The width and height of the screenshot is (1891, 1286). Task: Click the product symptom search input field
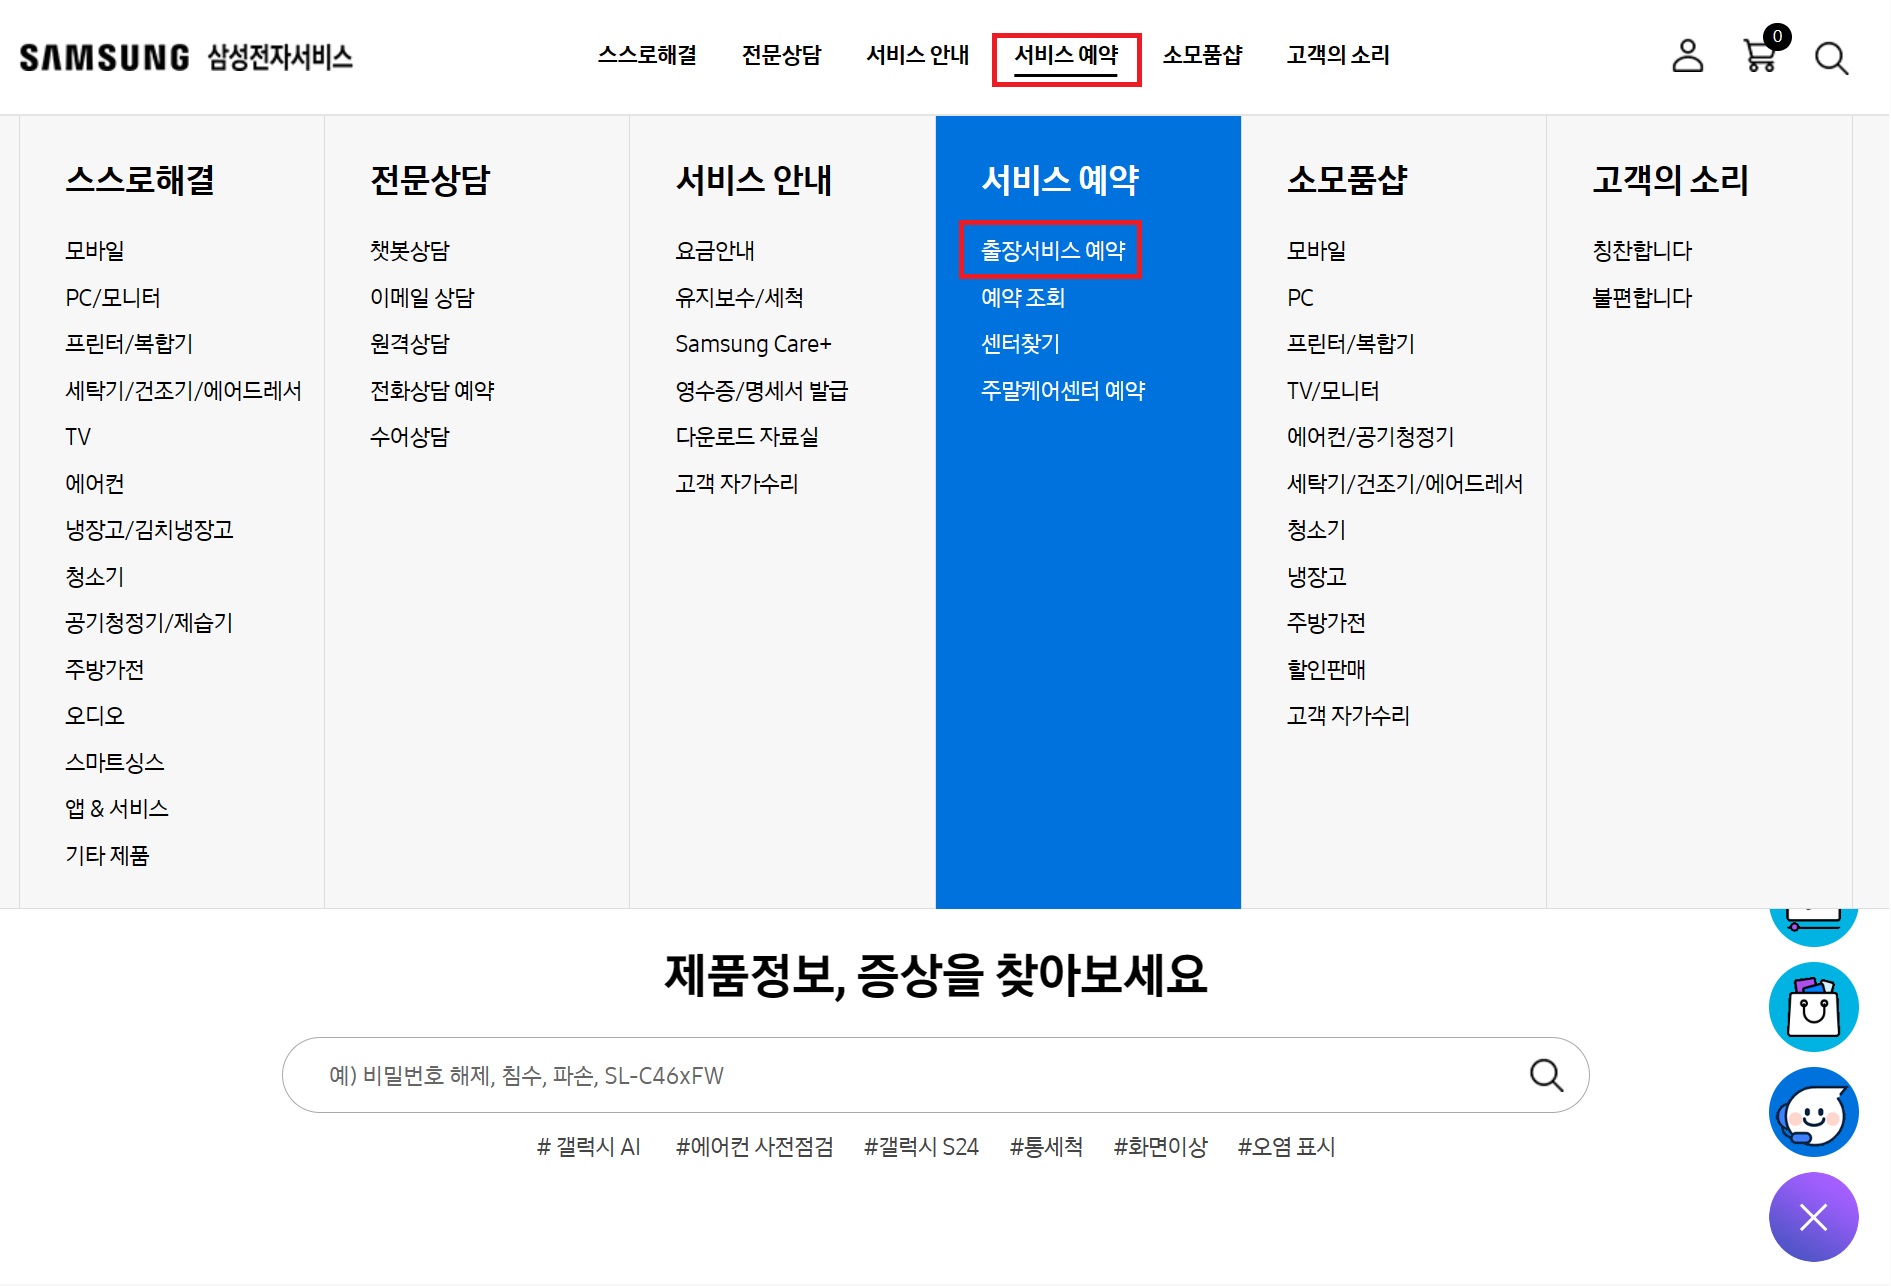935,1075
